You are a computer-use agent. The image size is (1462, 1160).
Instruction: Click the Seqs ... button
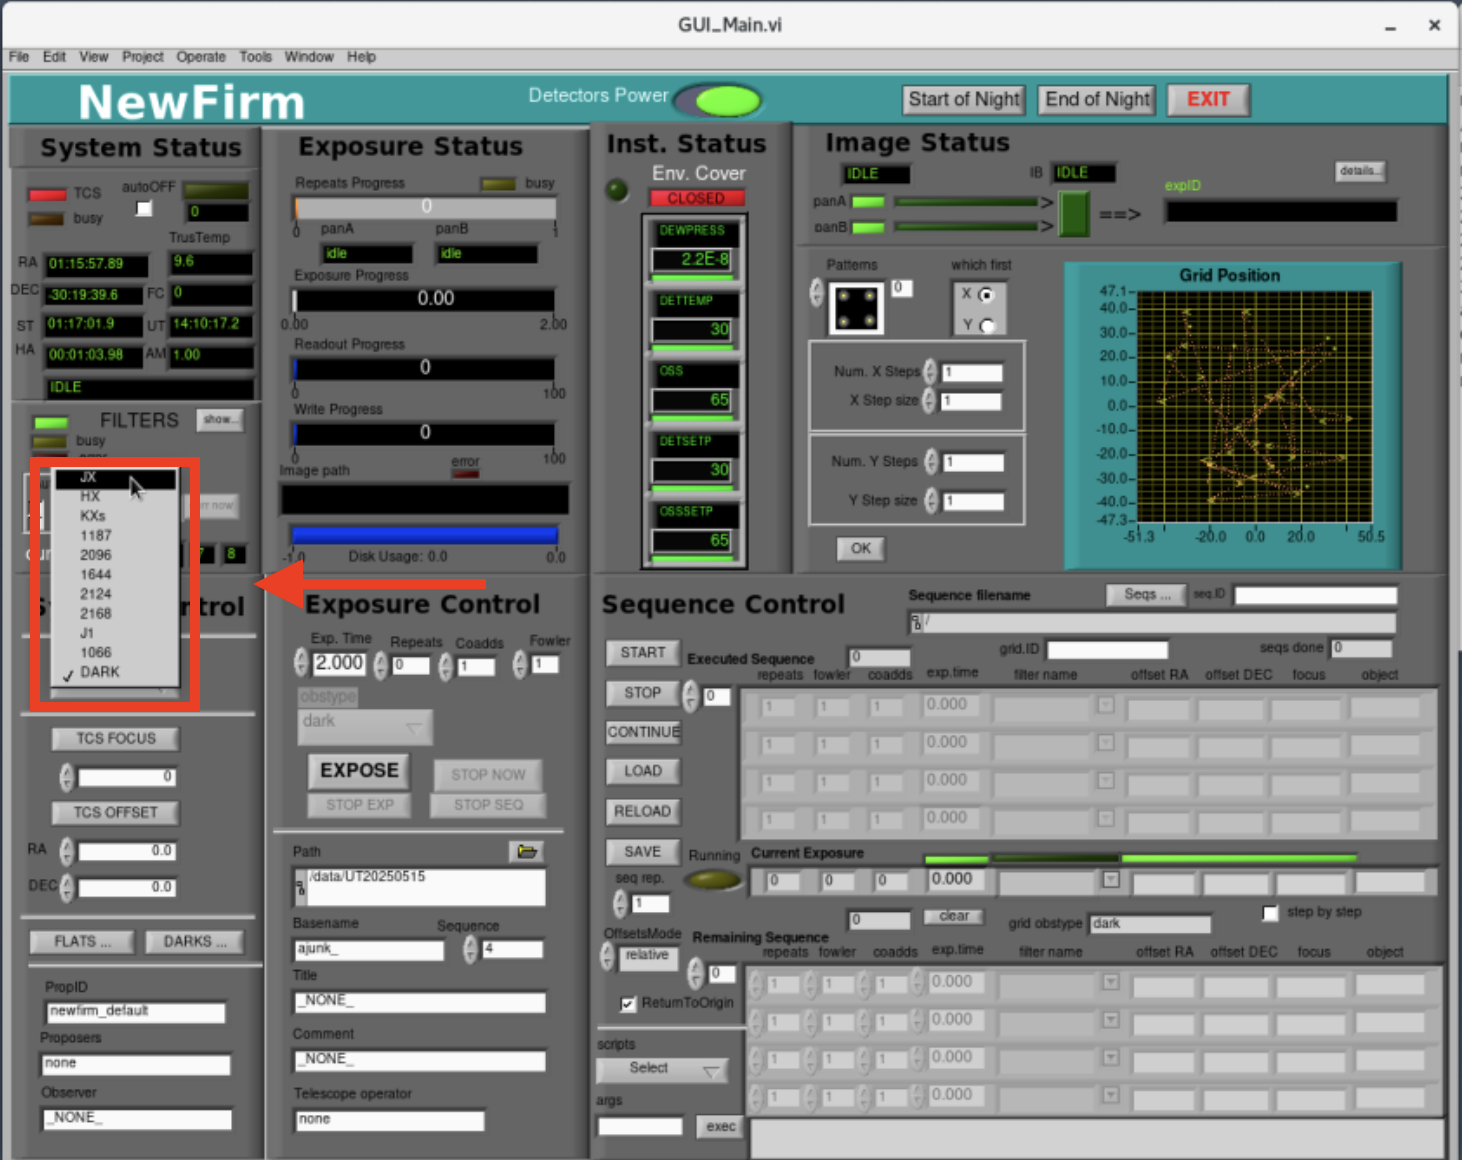[x=1146, y=594]
